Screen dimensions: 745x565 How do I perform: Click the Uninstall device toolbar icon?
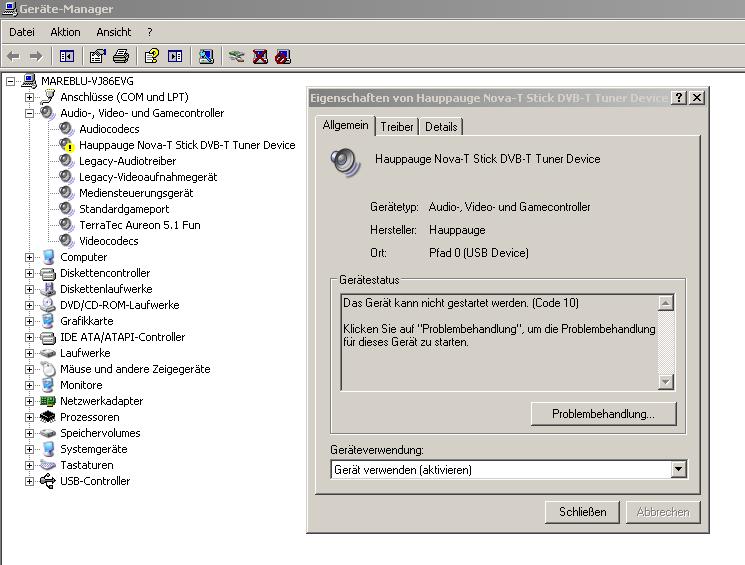coord(260,57)
